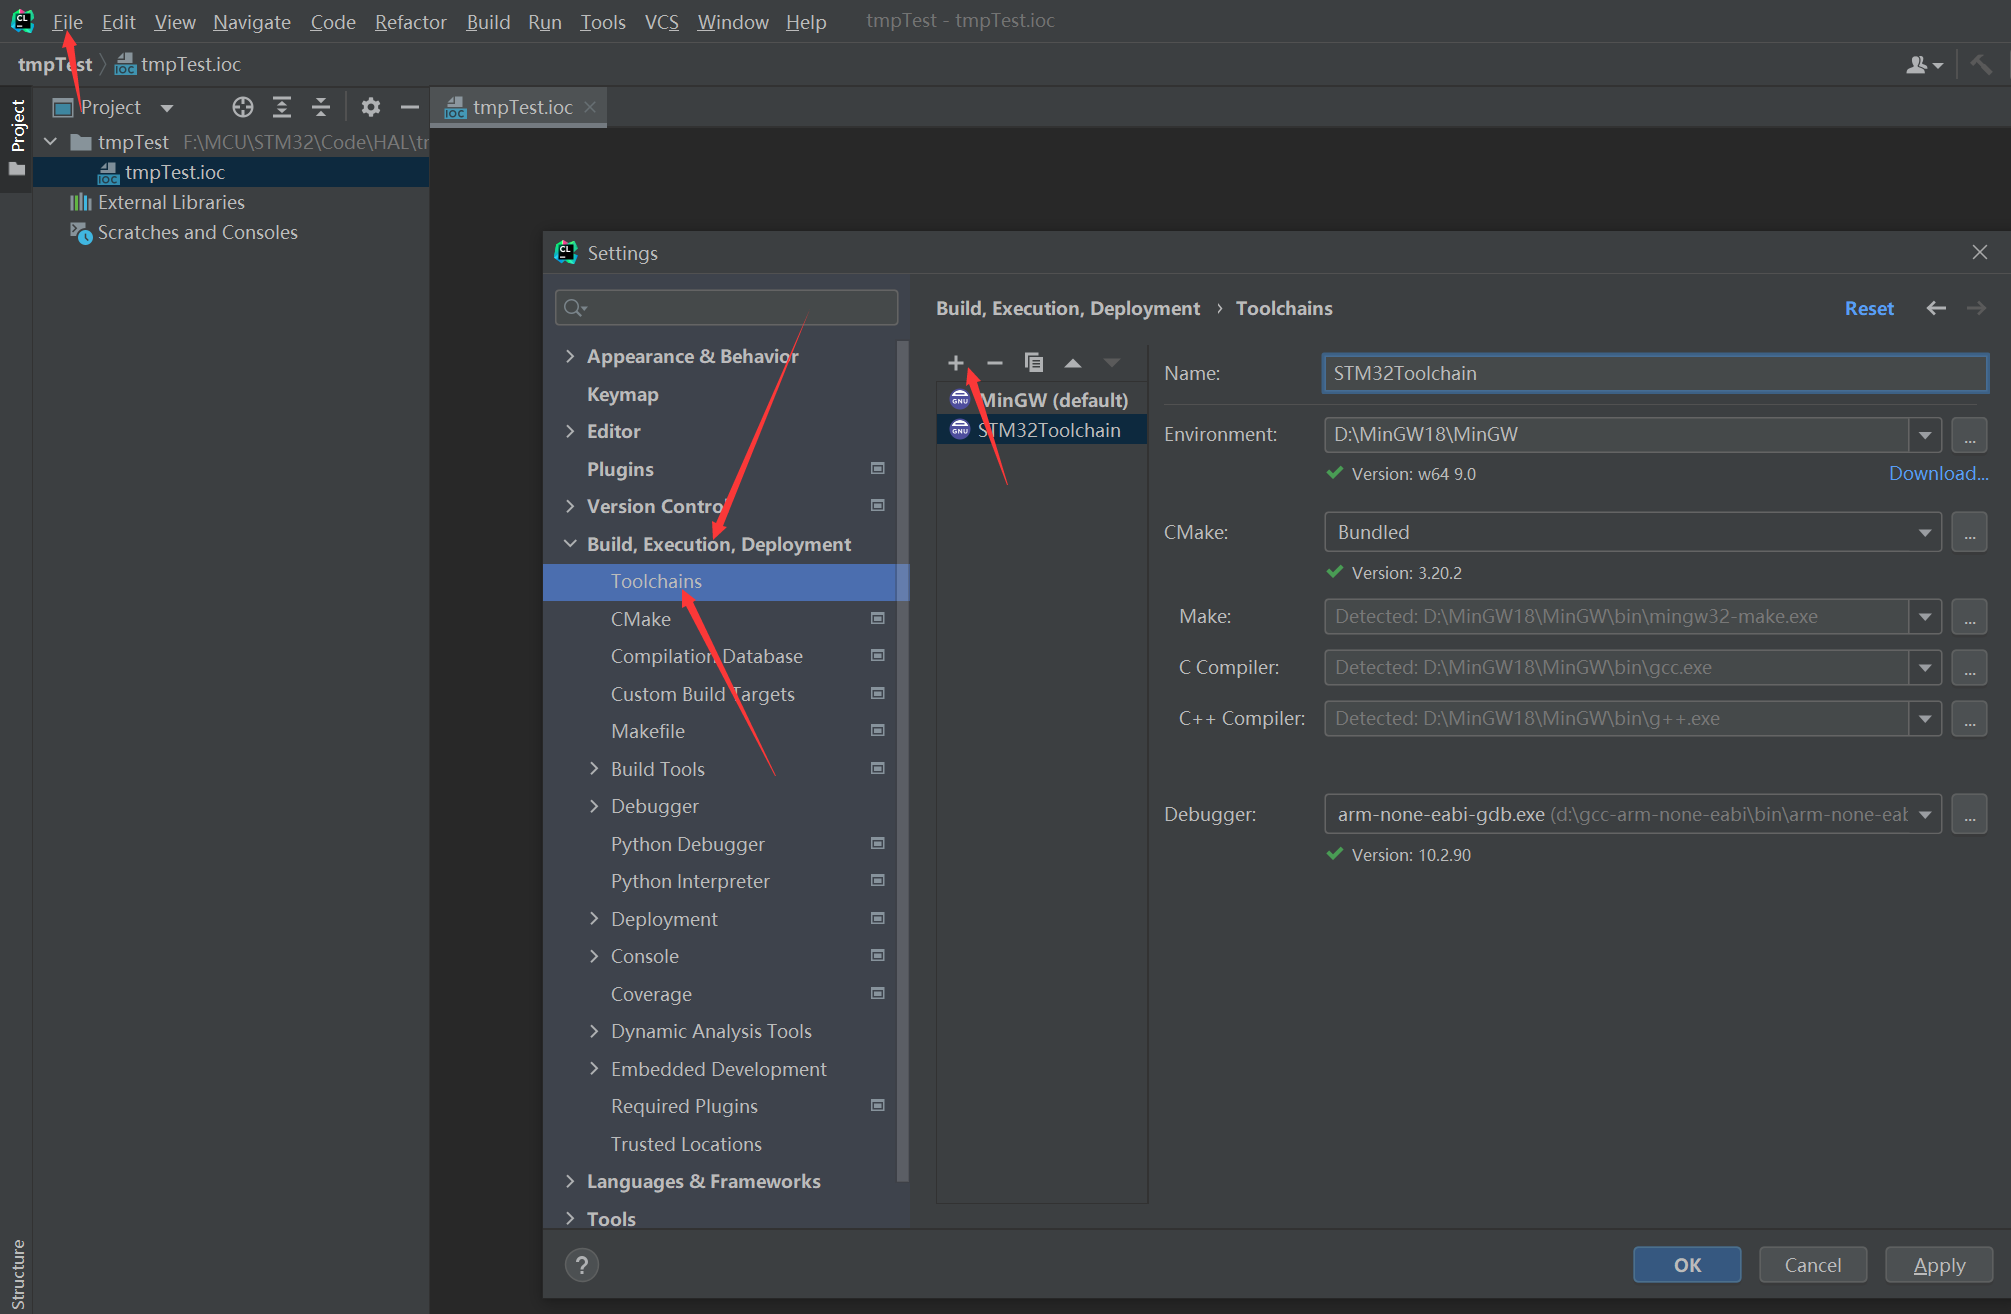
Task: Open the Environment path dropdown arrow
Action: pos(1924,435)
